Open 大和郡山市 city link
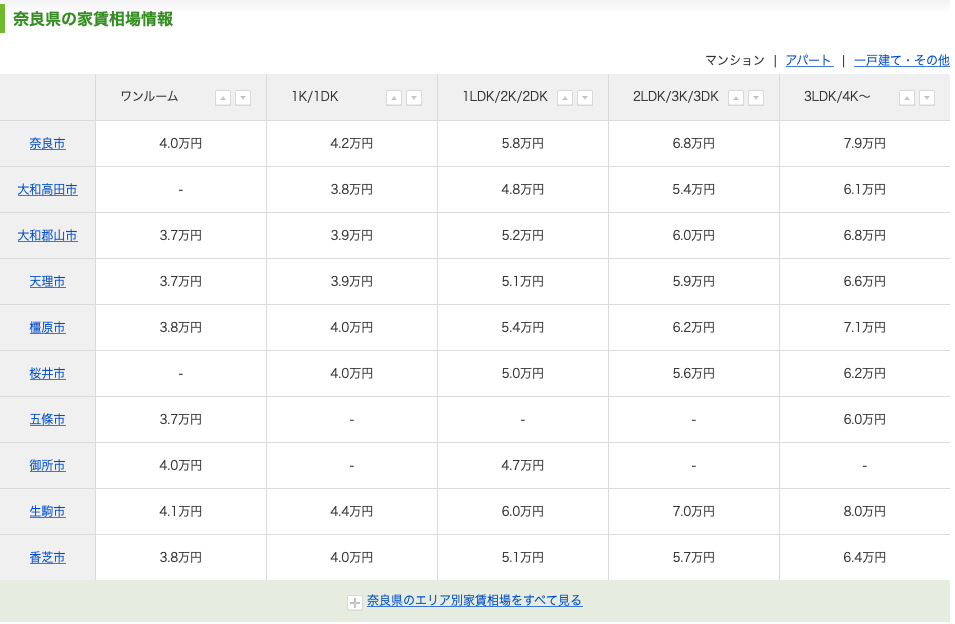 [48, 236]
